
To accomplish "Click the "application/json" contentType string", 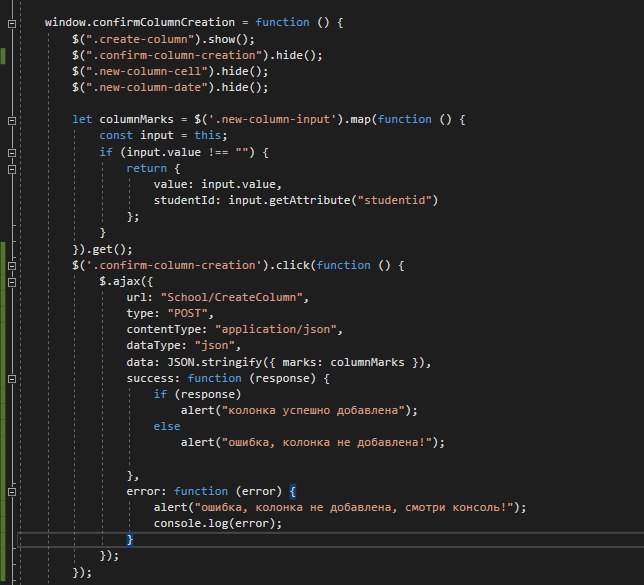I will (276, 329).
